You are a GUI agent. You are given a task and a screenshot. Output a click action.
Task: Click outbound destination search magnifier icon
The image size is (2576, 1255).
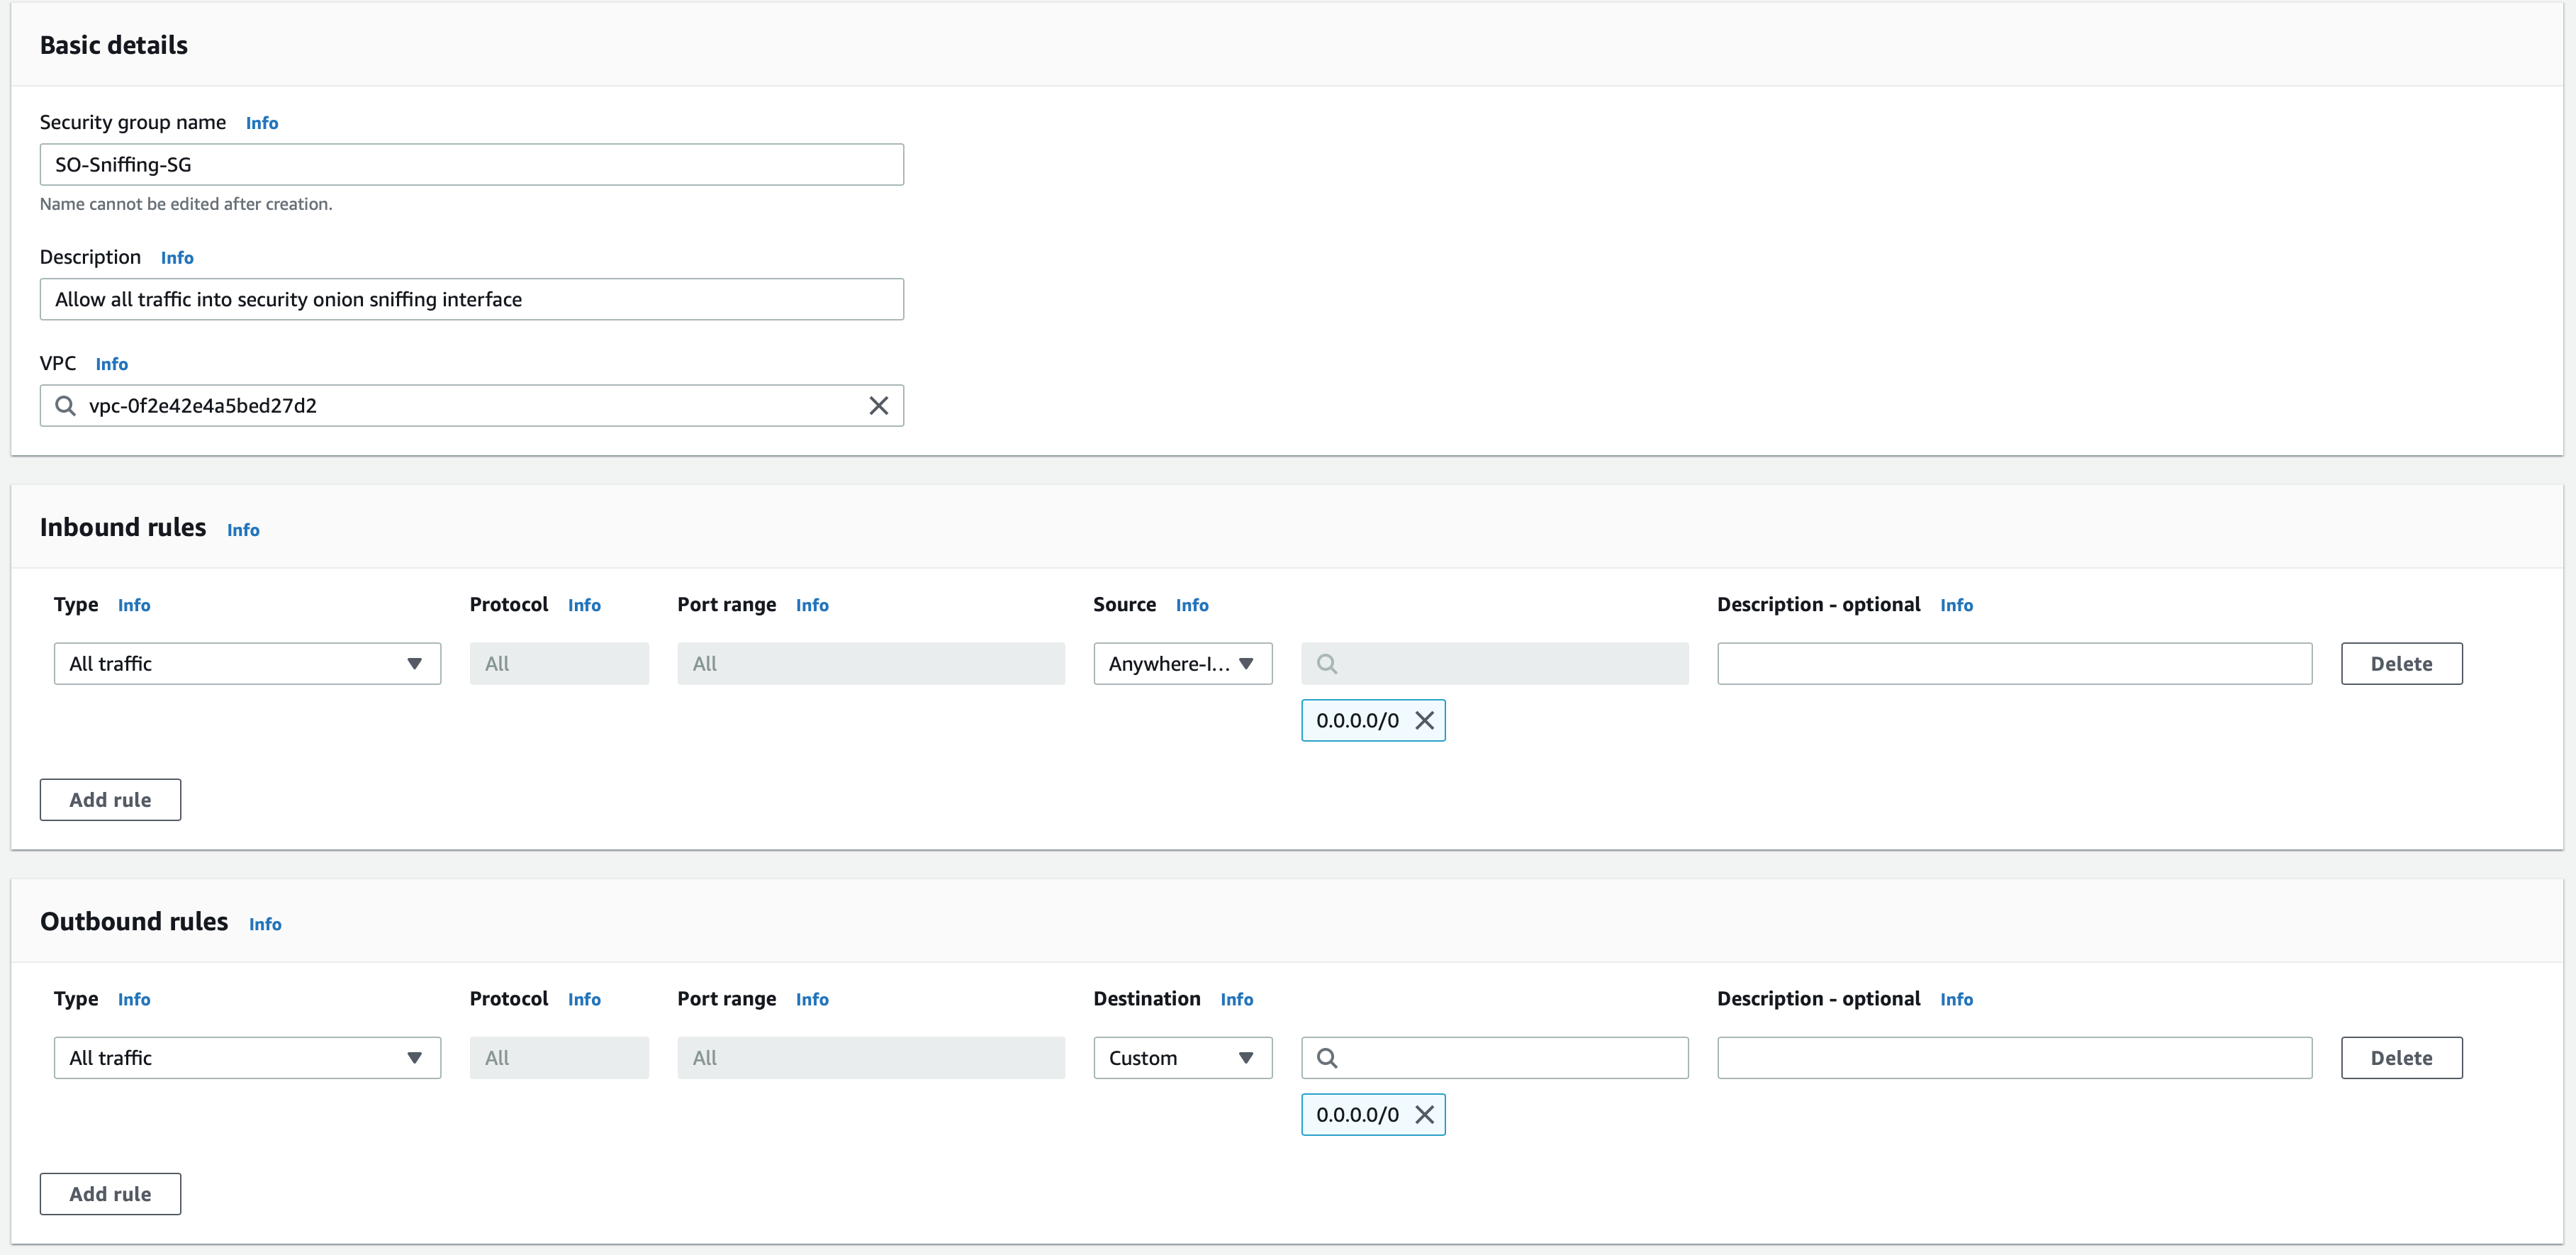coord(1327,1058)
